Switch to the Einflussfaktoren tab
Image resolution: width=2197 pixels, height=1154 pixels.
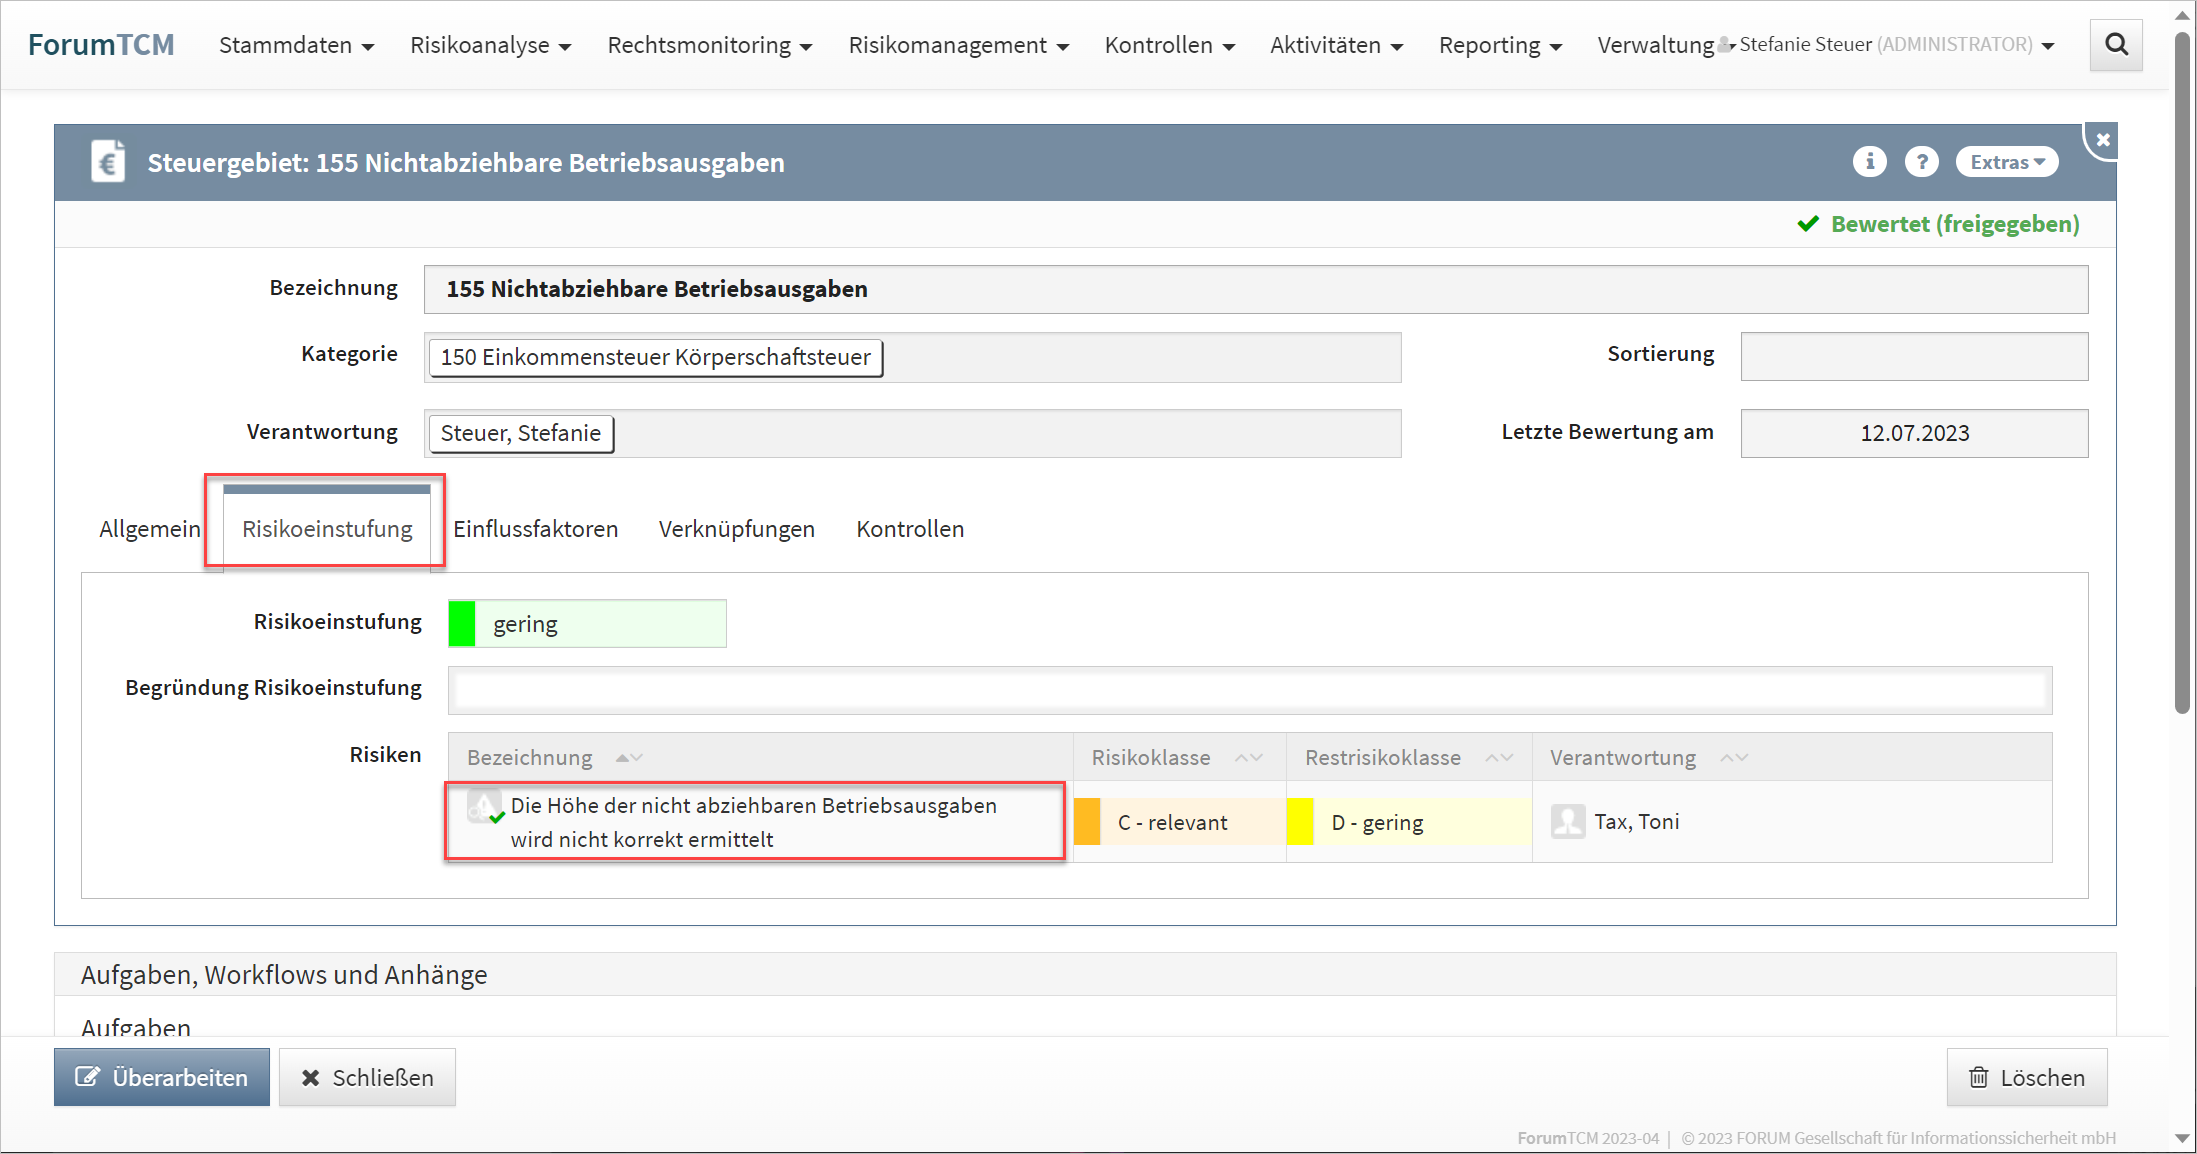(x=535, y=529)
